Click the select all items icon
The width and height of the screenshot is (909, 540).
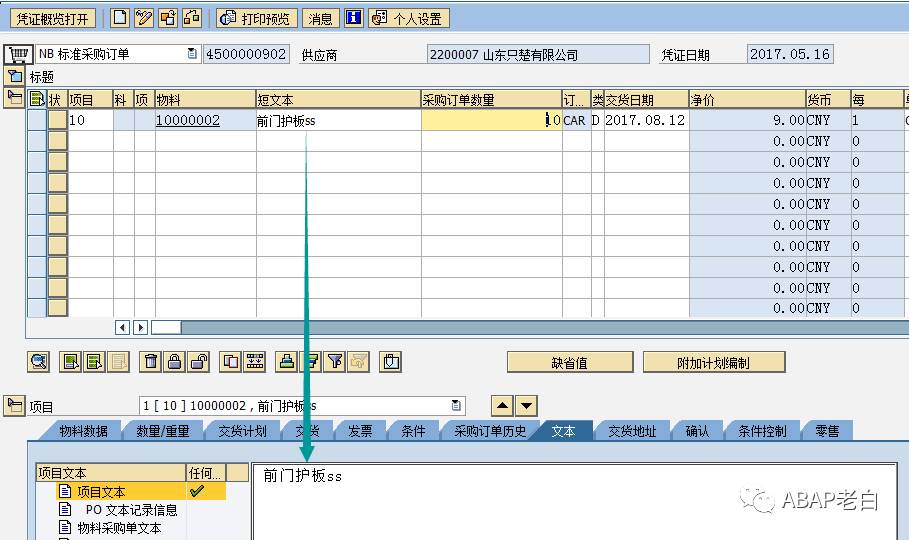(71, 362)
